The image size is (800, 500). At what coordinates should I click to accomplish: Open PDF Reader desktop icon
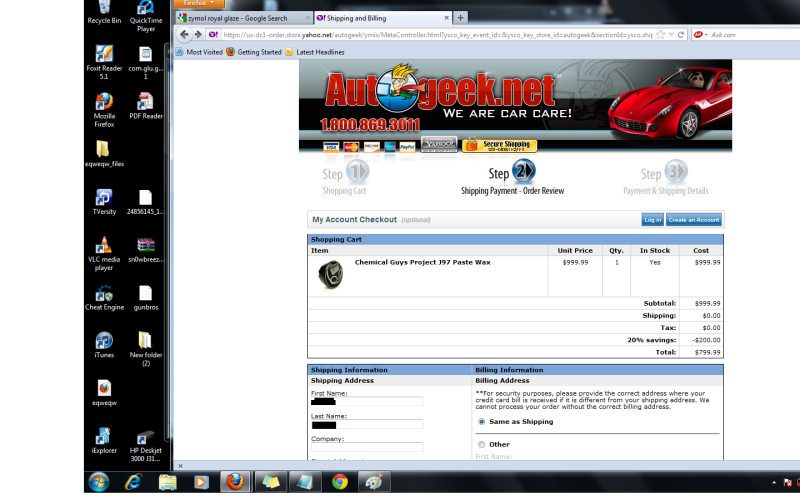(145, 106)
